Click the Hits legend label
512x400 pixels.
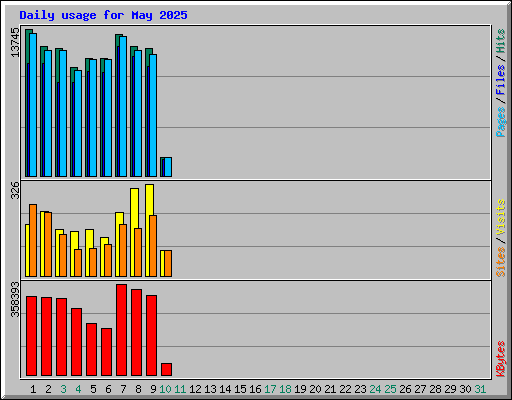(500, 41)
